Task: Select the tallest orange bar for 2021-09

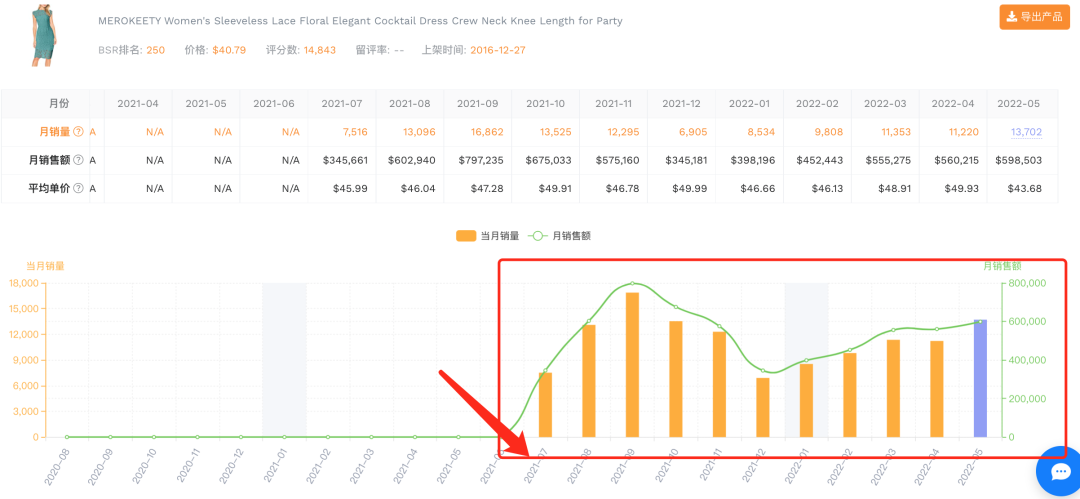Action: pyautogui.click(x=632, y=365)
